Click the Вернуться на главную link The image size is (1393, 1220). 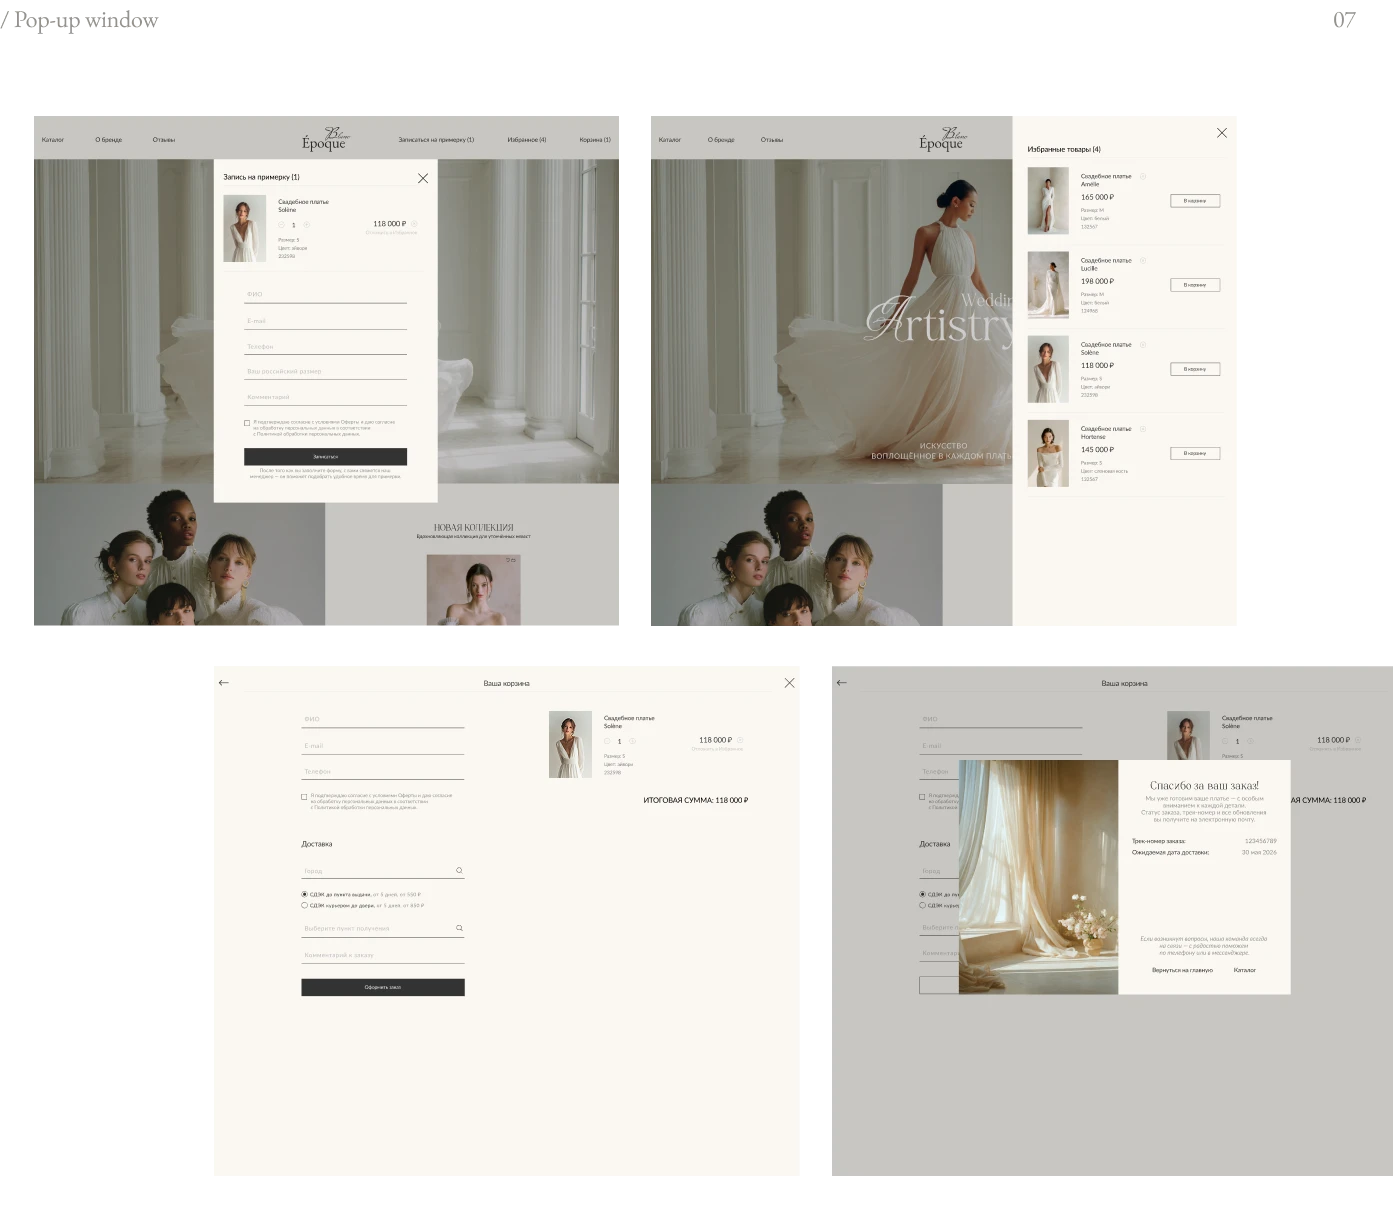(1182, 970)
